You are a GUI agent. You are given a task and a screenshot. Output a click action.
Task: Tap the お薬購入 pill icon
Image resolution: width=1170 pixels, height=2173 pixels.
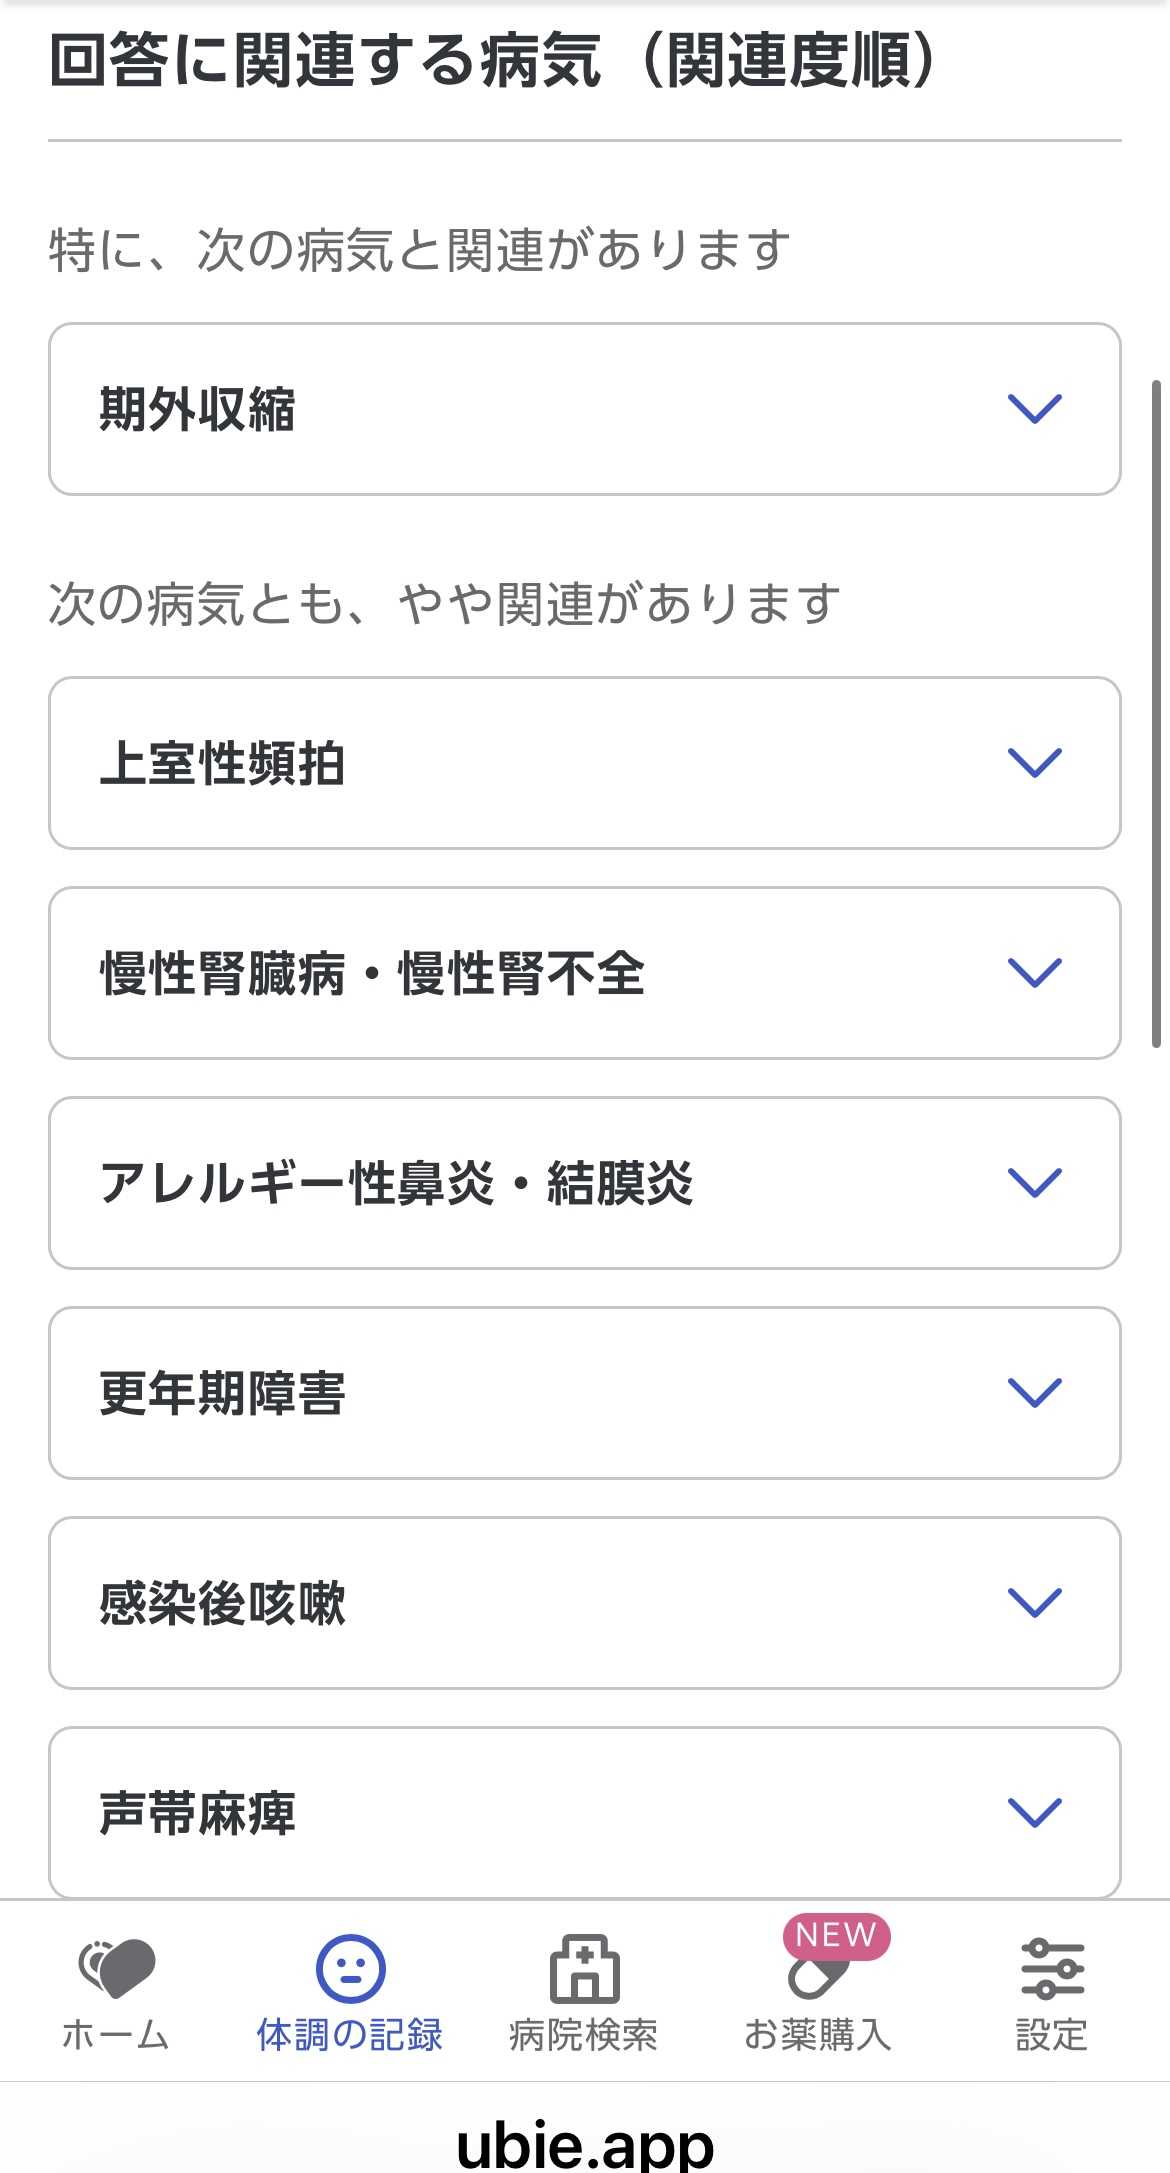(817, 1976)
